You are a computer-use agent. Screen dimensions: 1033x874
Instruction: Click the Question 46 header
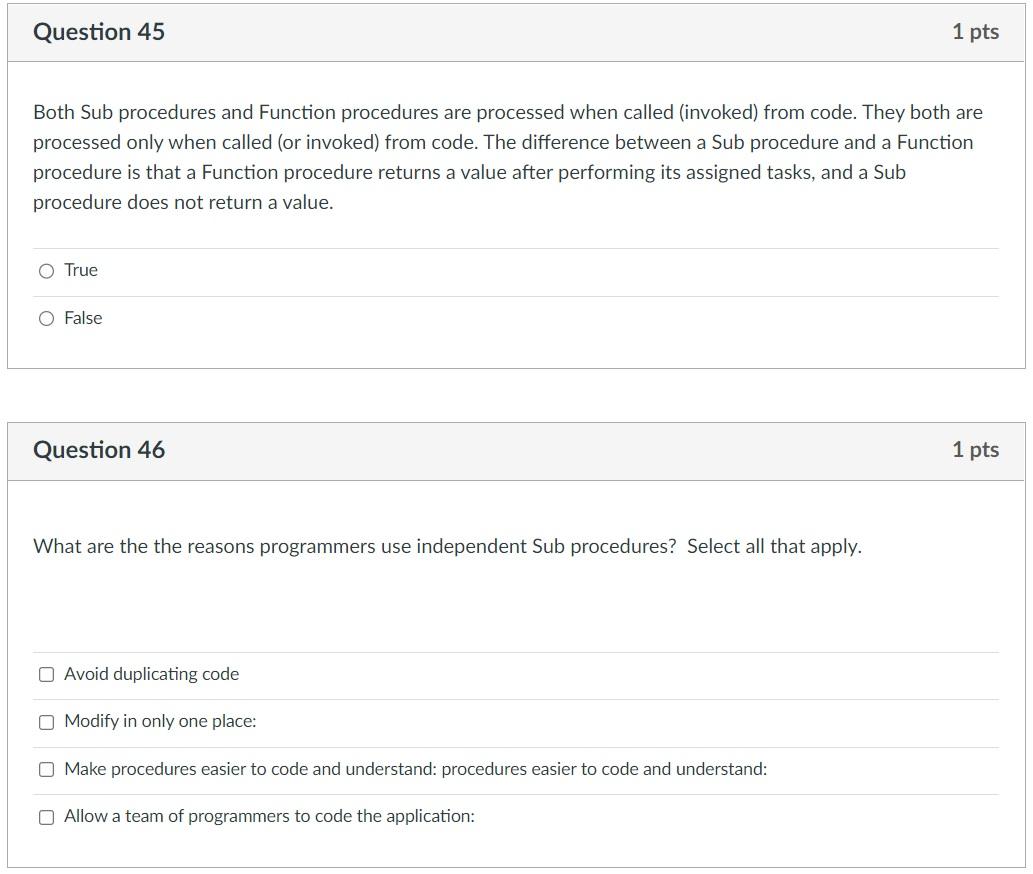98,449
